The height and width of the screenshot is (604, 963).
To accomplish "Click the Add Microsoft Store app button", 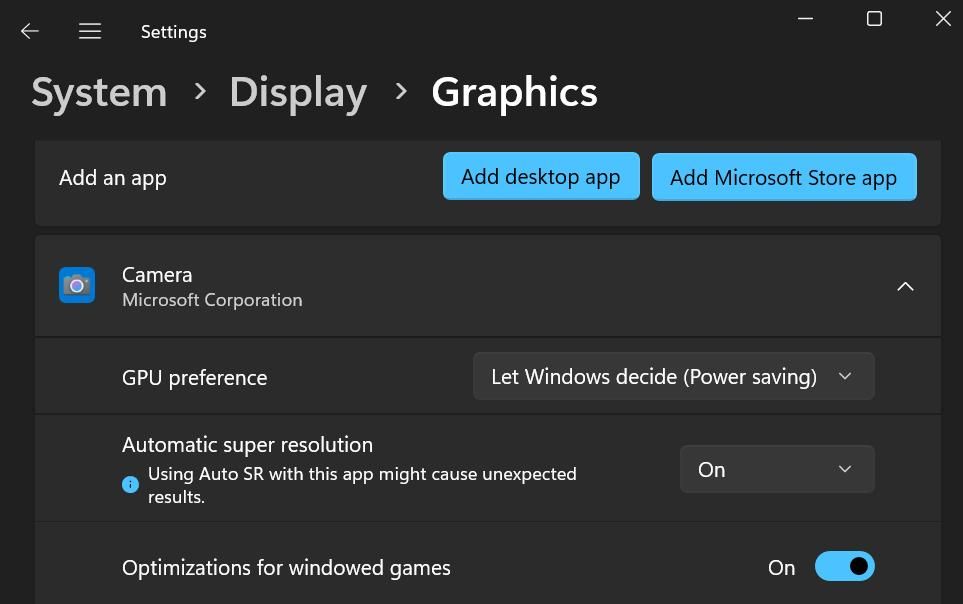I will coord(784,178).
